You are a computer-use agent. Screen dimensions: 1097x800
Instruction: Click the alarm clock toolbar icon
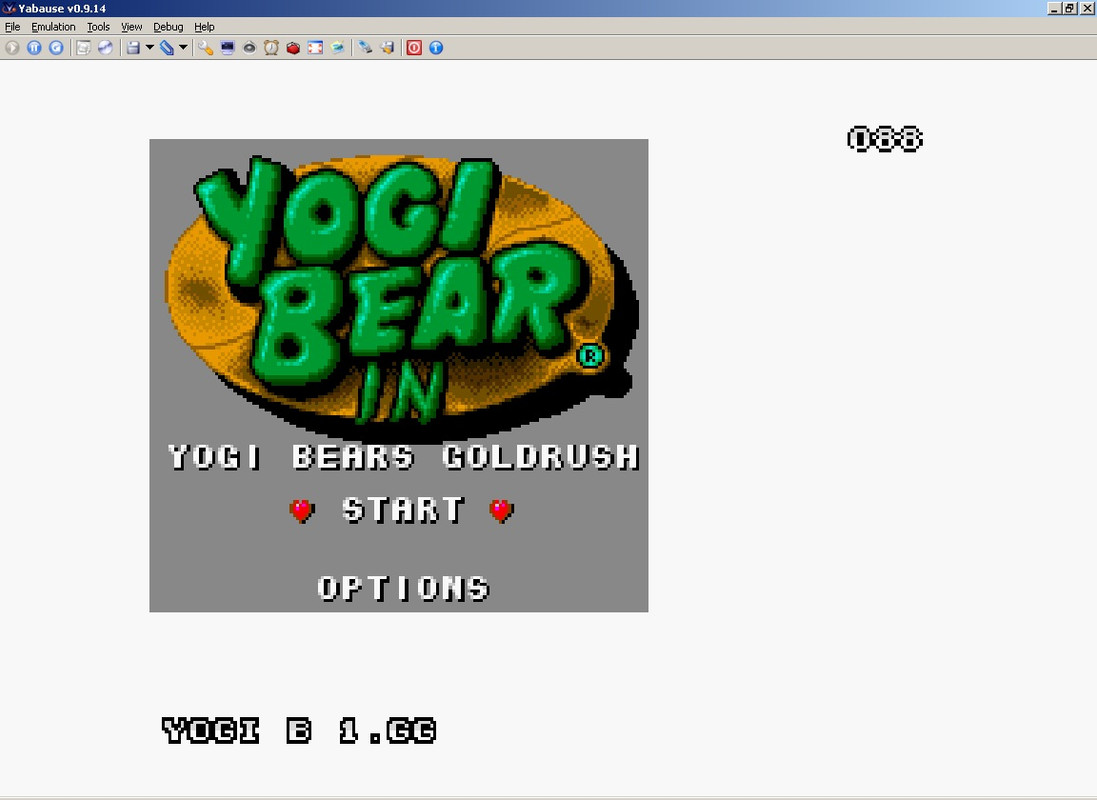click(271, 48)
